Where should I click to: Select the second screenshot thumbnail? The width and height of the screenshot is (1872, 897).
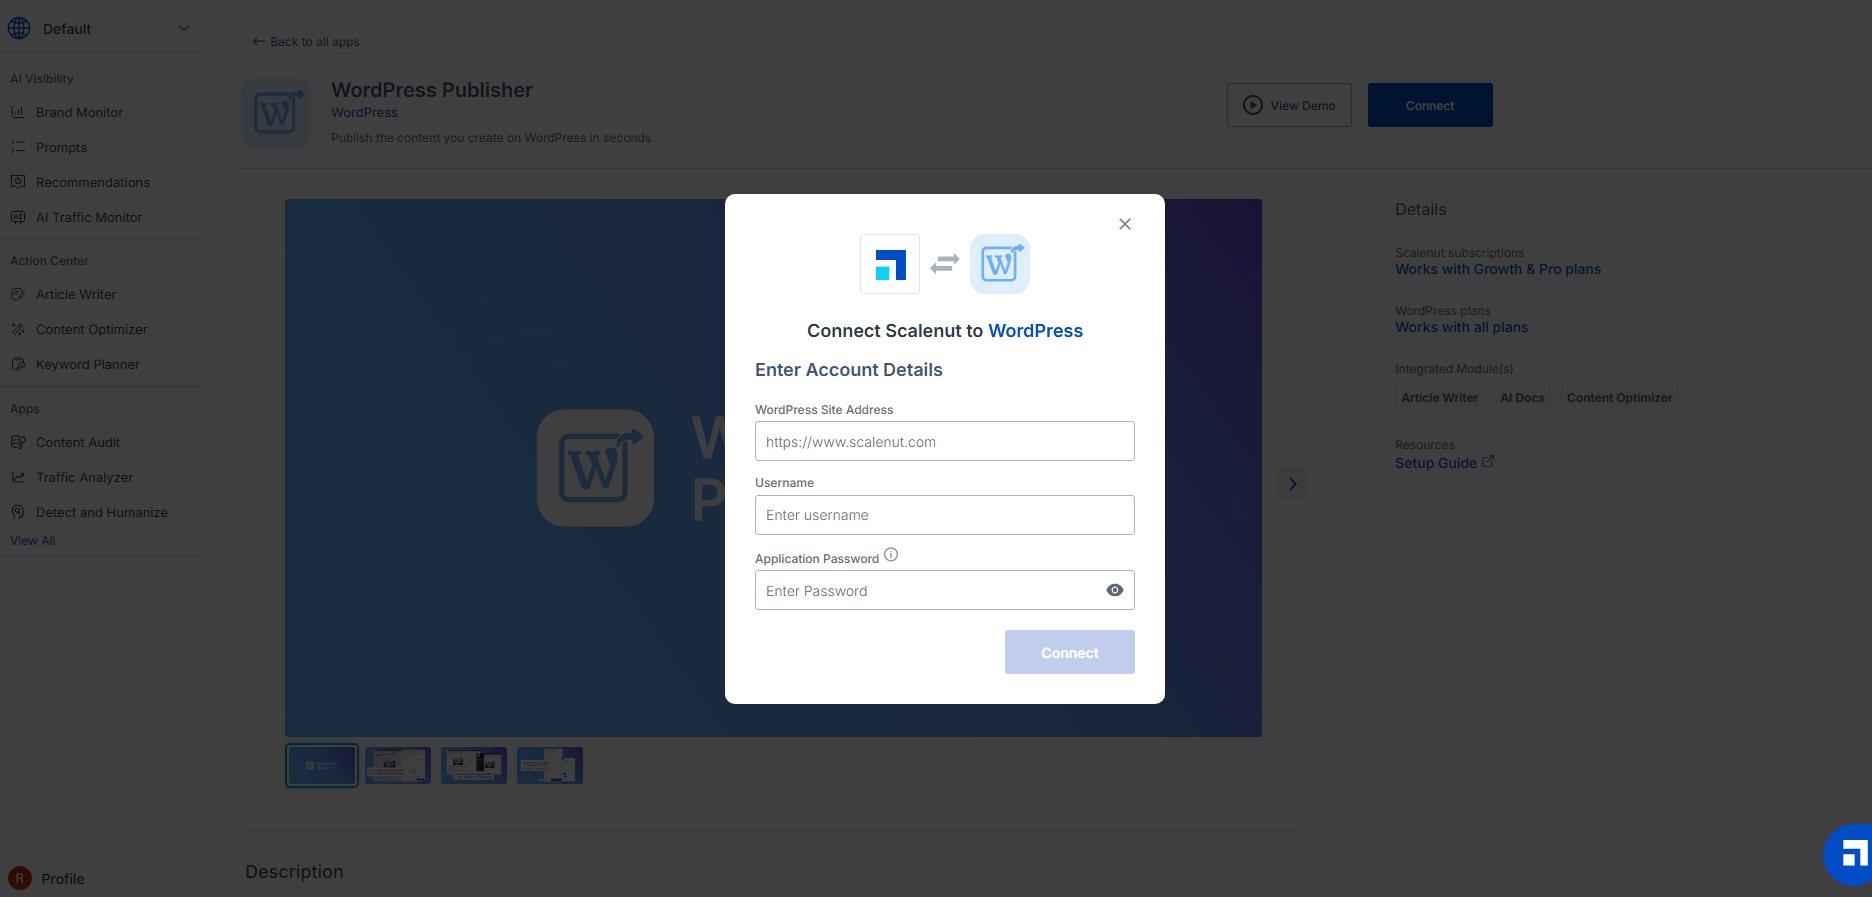398,765
